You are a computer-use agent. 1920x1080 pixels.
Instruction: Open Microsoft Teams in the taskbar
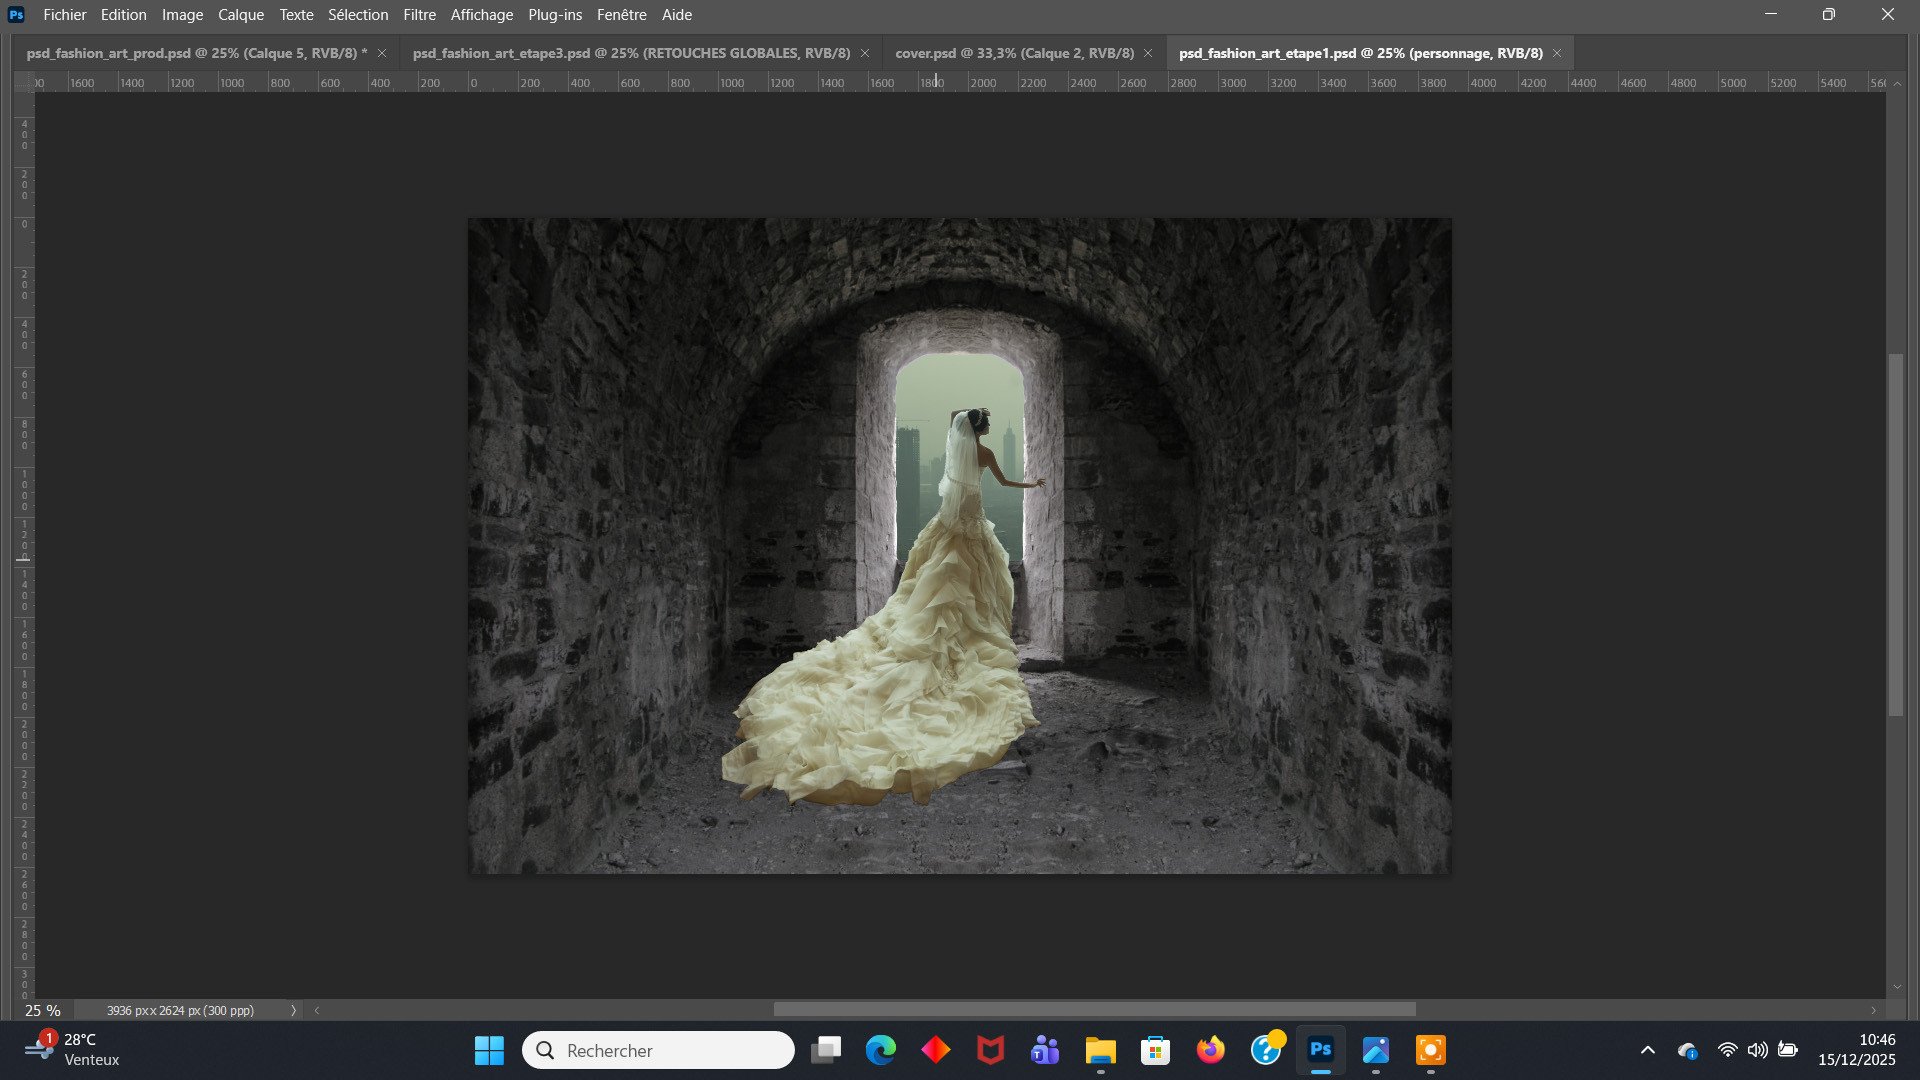click(x=1045, y=1050)
